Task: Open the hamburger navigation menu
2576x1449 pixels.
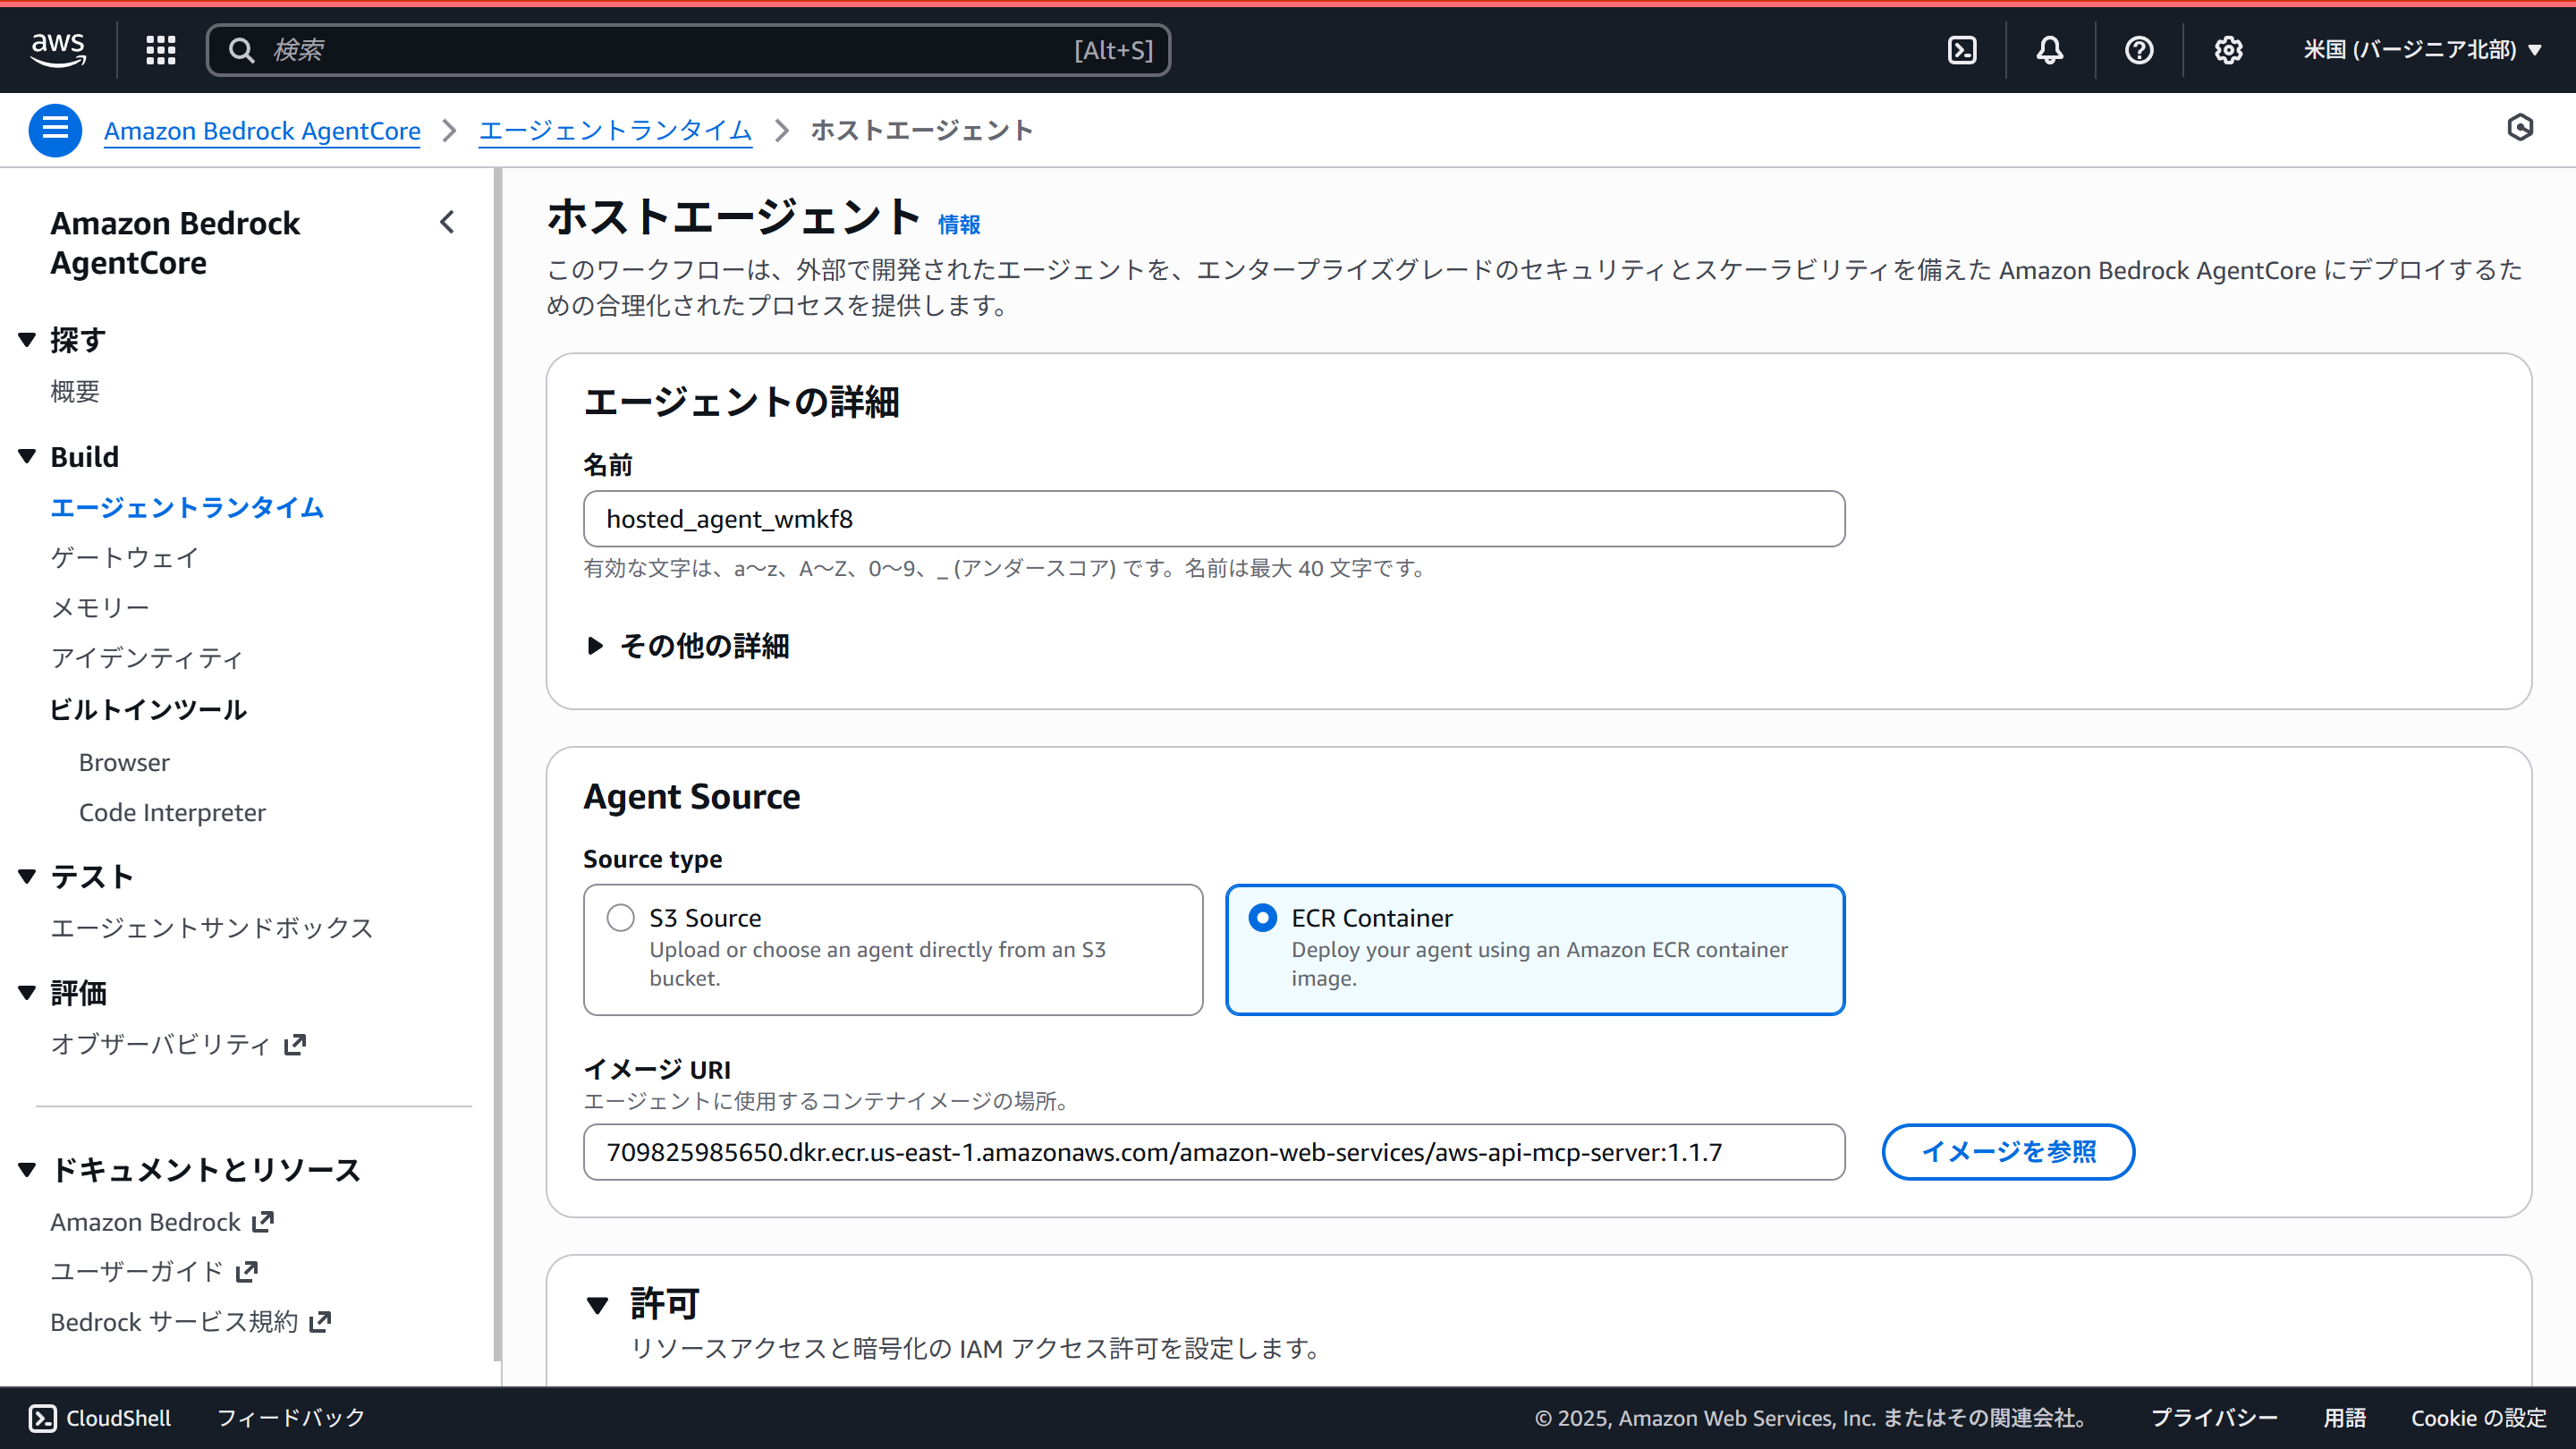Action: click(55, 129)
